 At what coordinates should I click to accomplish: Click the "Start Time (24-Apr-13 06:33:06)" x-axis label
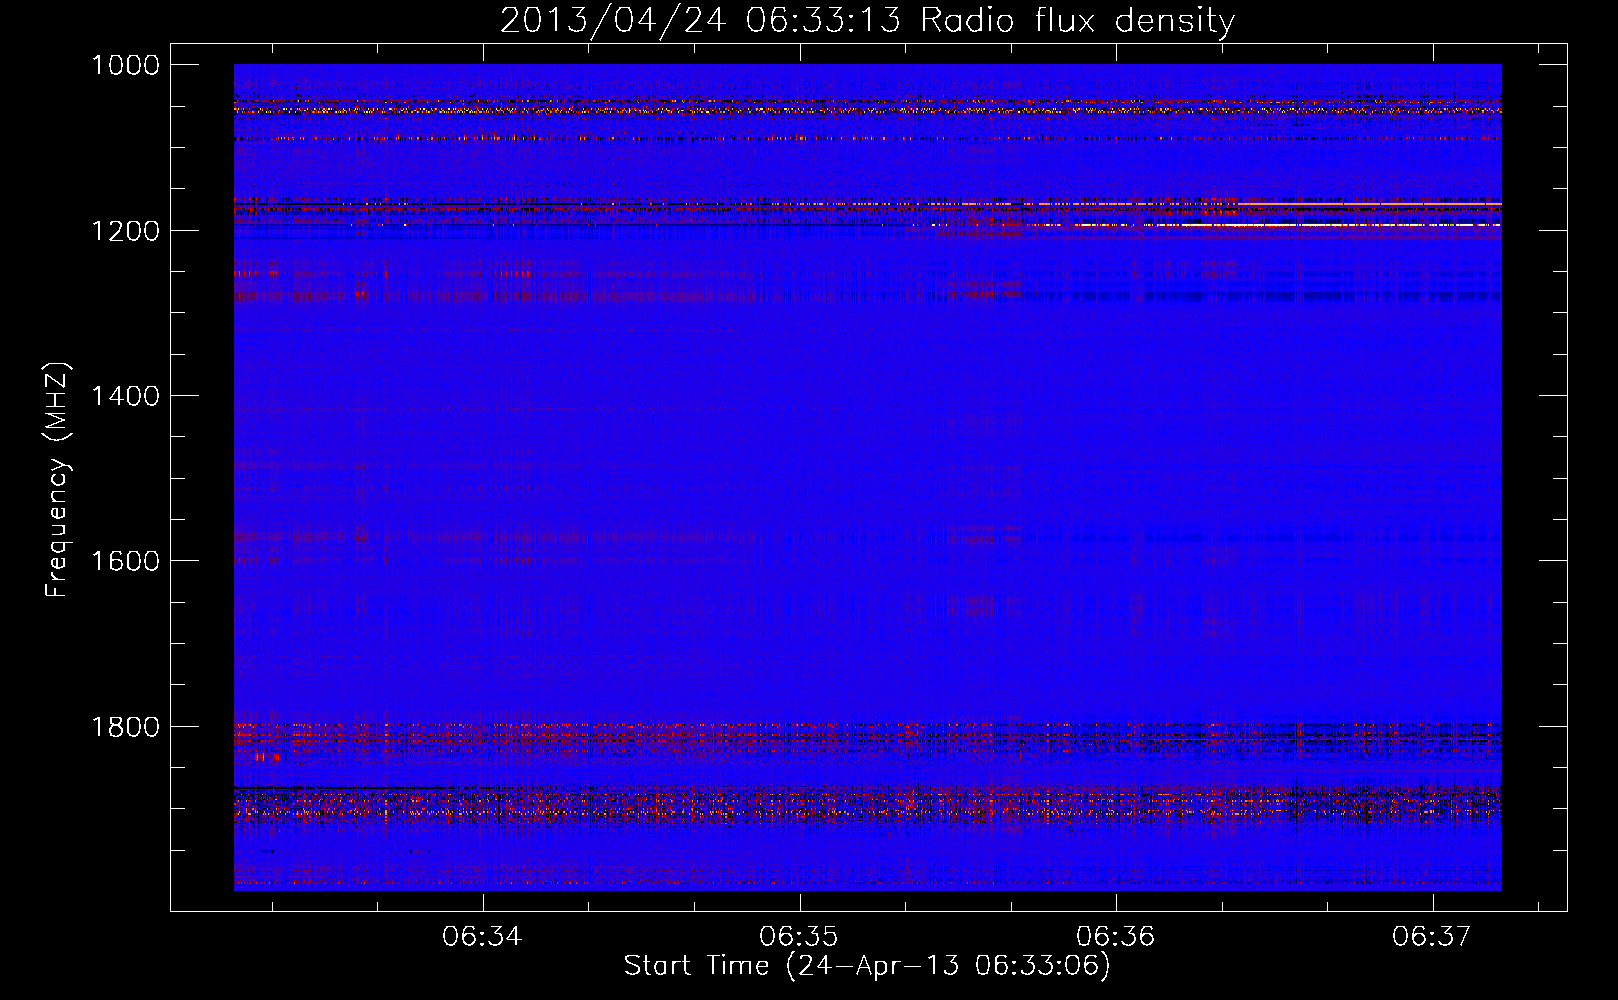pyautogui.click(x=867, y=966)
